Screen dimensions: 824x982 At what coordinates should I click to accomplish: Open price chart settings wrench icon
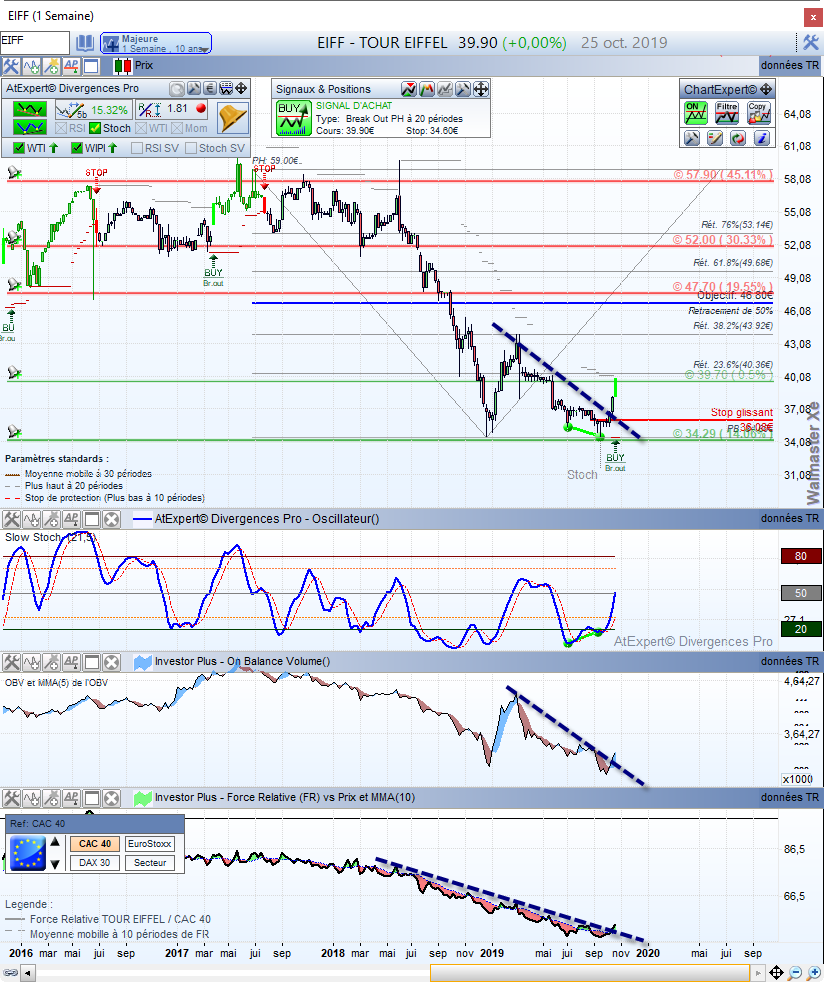(11, 66)
